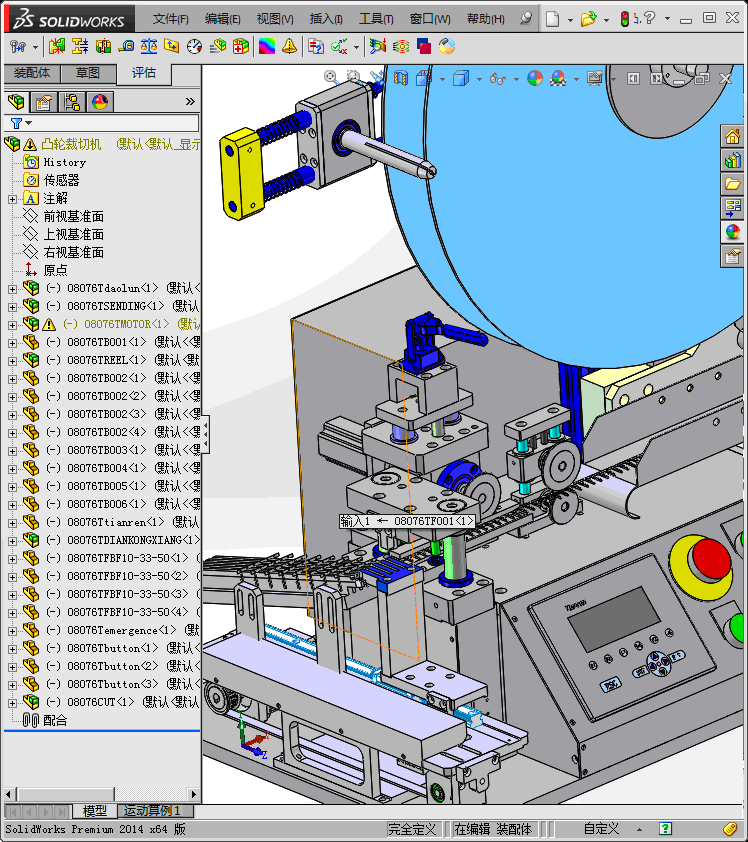Click the Assembly Visualization icon

click(x=217, y=47)
